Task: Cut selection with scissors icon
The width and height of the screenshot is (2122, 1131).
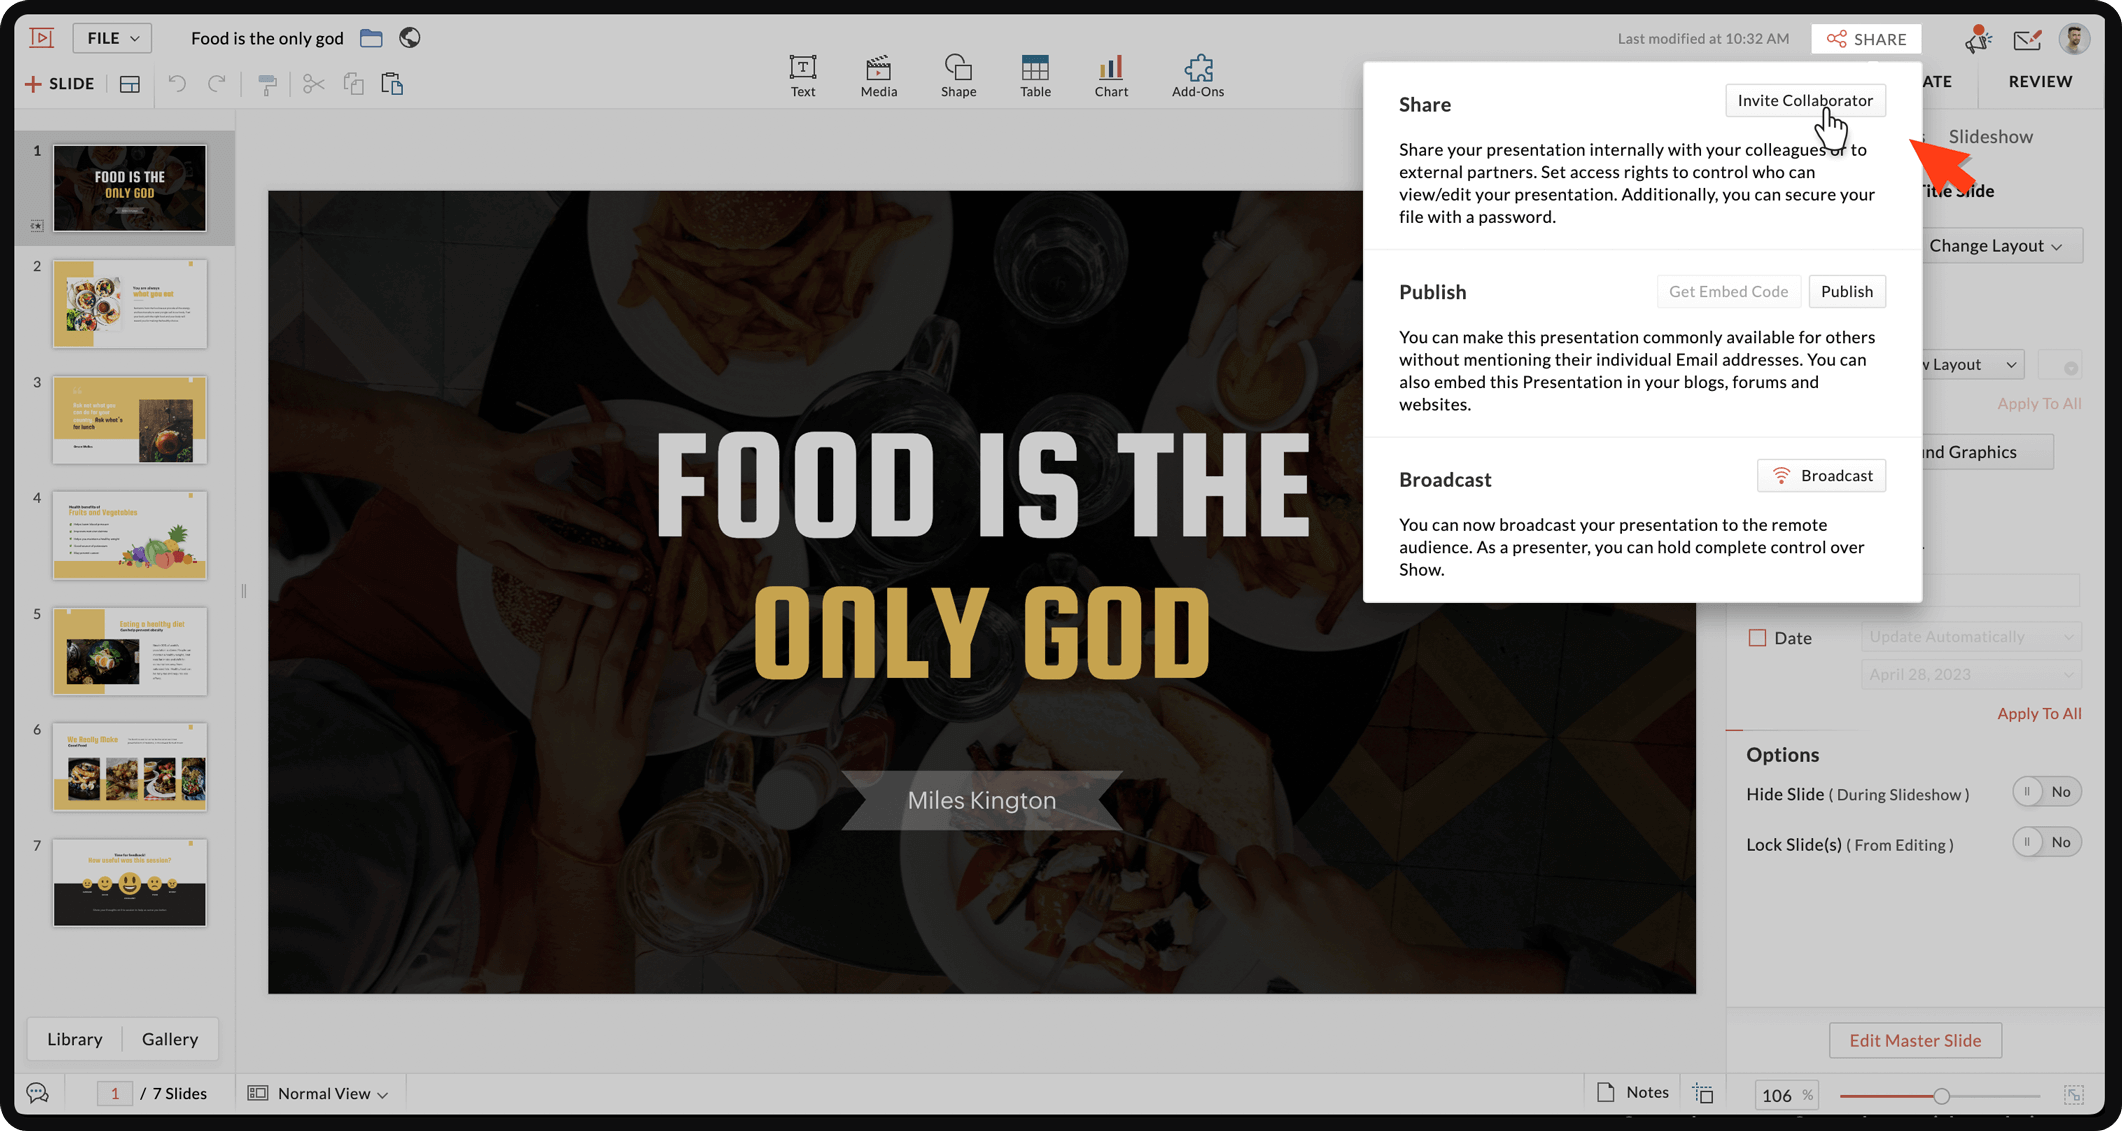Action: tap(313, 84)
